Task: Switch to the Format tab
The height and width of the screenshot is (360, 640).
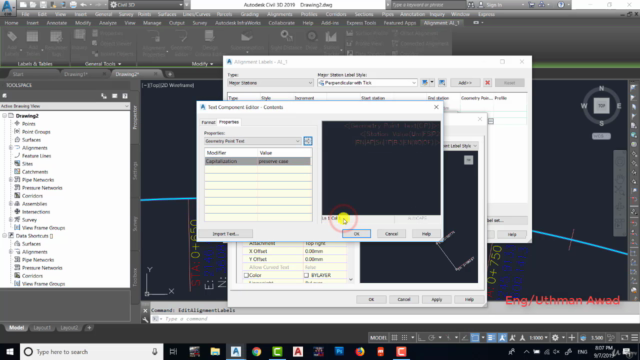Action: (x=208, y=122)
